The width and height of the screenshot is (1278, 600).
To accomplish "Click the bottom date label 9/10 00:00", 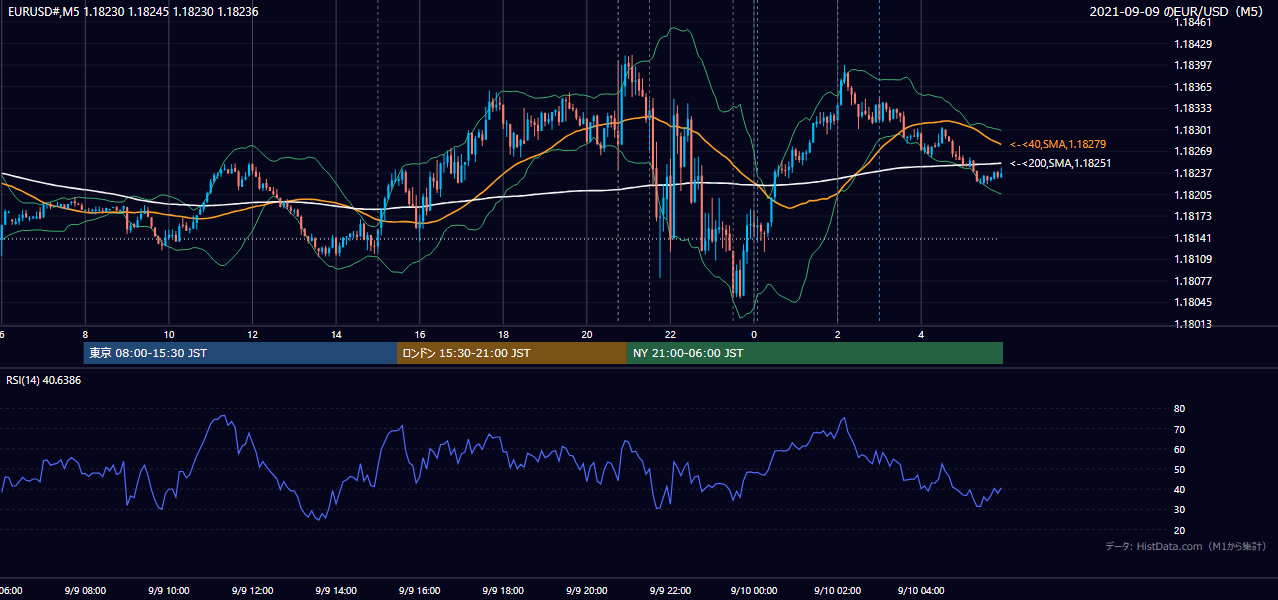I will coord(754,591).
